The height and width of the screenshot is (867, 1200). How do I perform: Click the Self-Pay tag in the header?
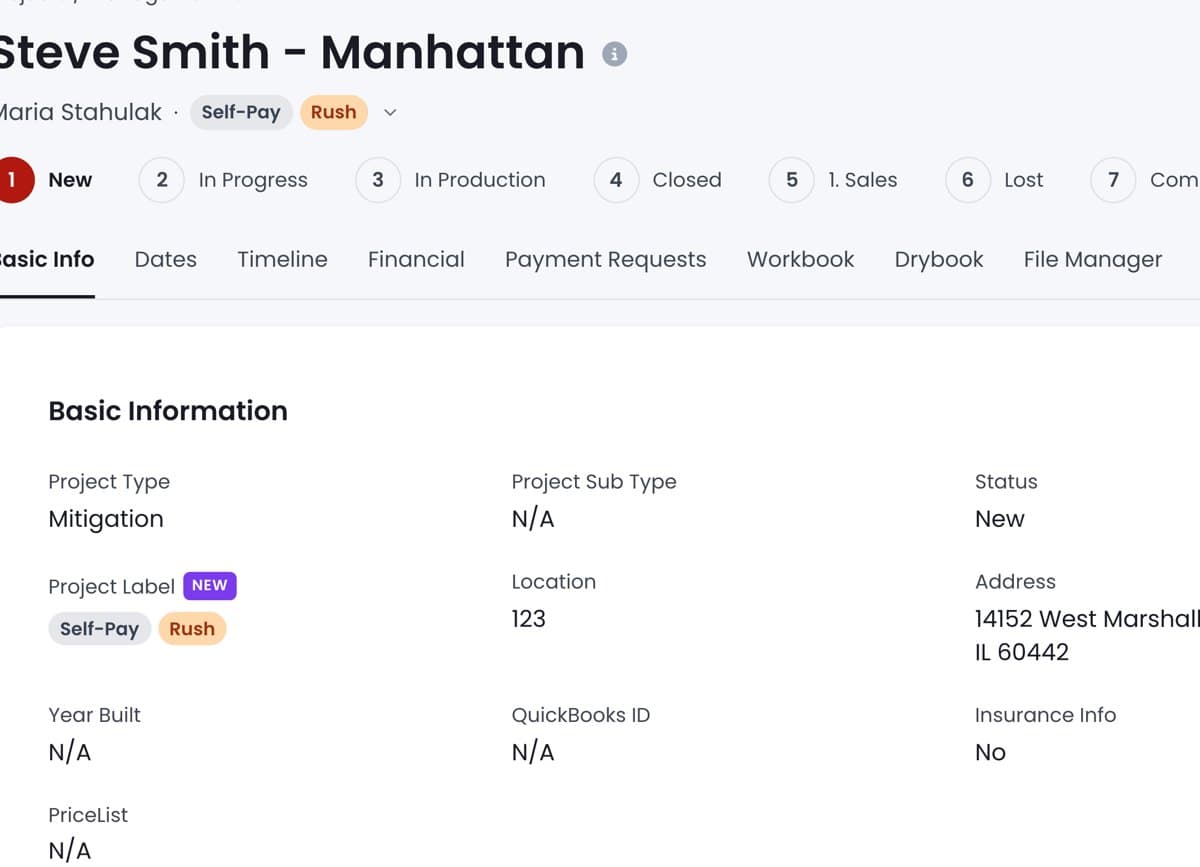(241, 112)
